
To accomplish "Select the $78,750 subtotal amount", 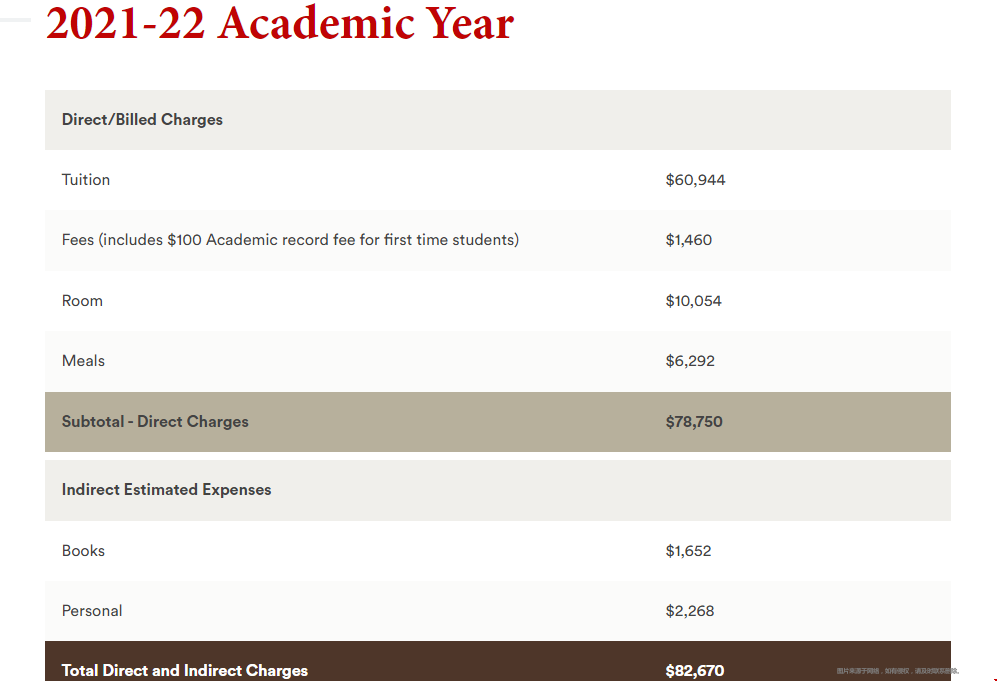I will pos(694,422).
